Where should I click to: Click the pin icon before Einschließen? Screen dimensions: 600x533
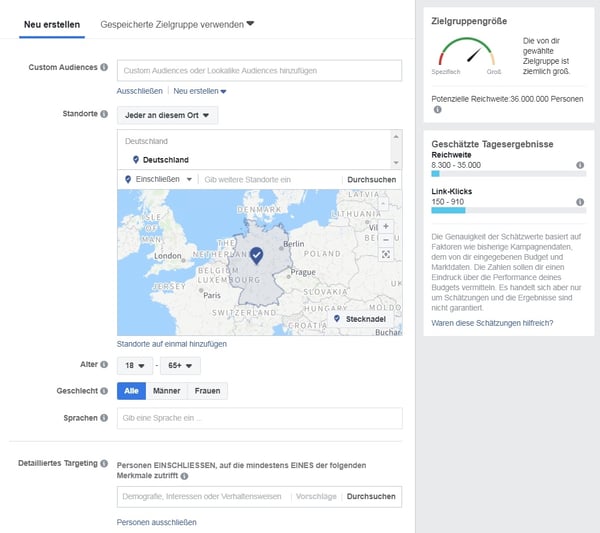[x=128, y=179]
